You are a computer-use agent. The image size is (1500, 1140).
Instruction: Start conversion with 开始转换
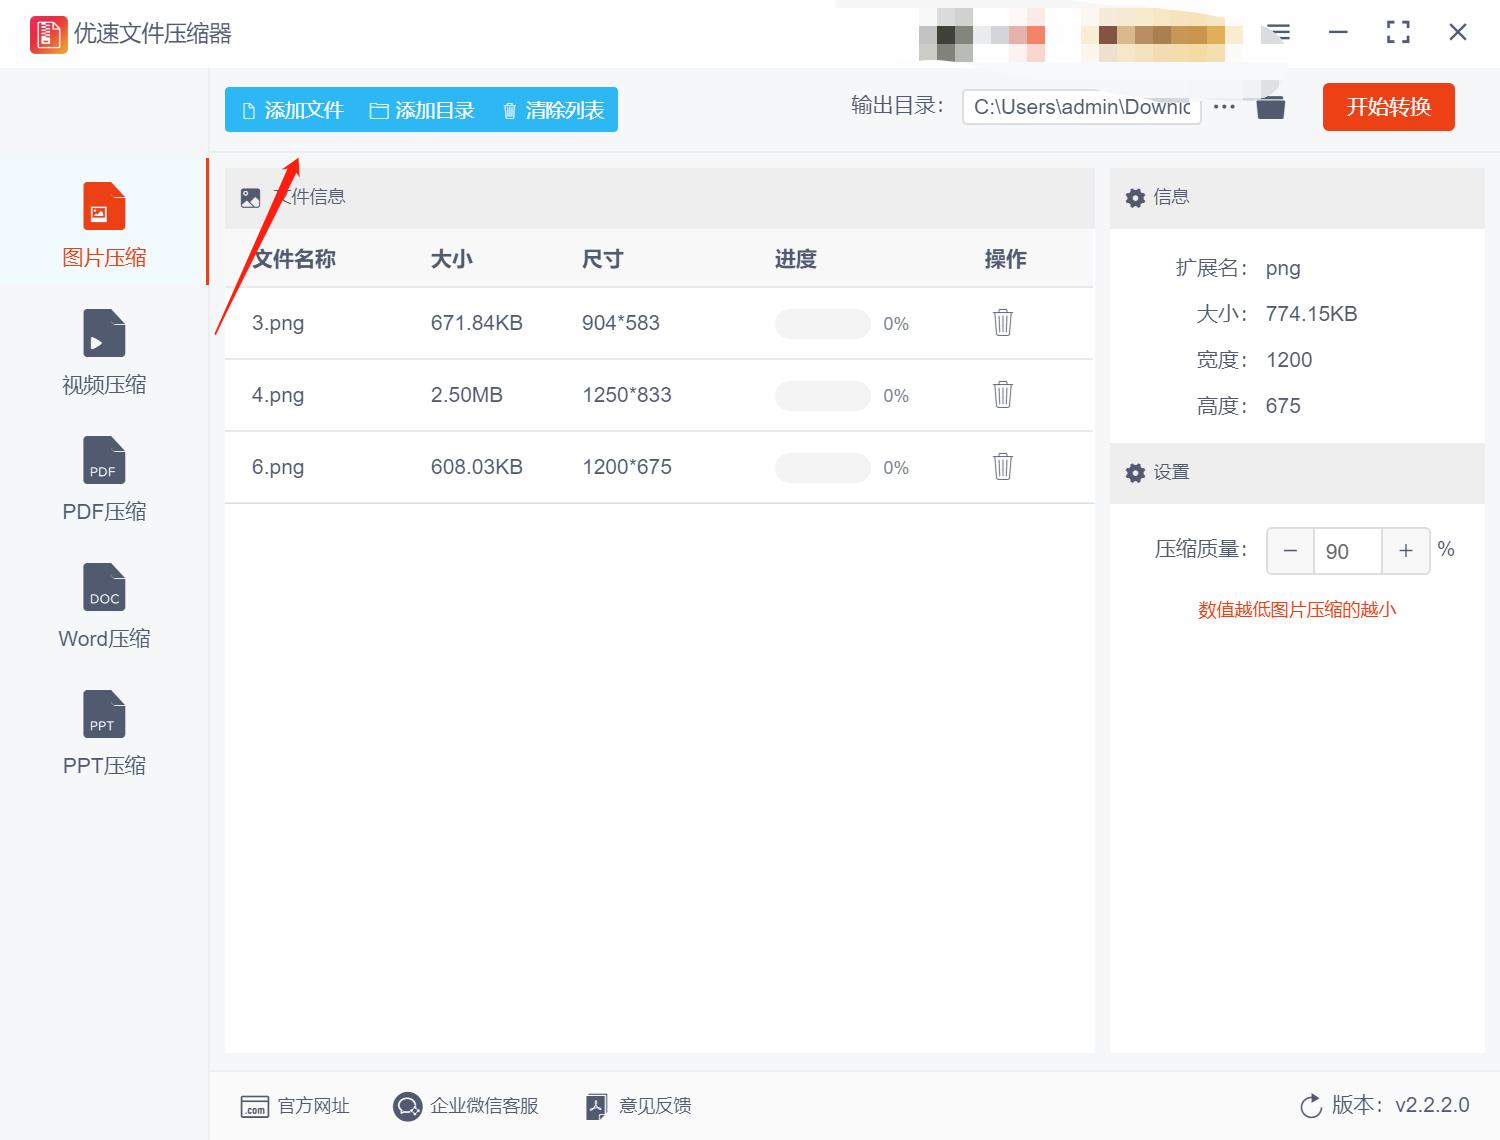coord(1388,107)
